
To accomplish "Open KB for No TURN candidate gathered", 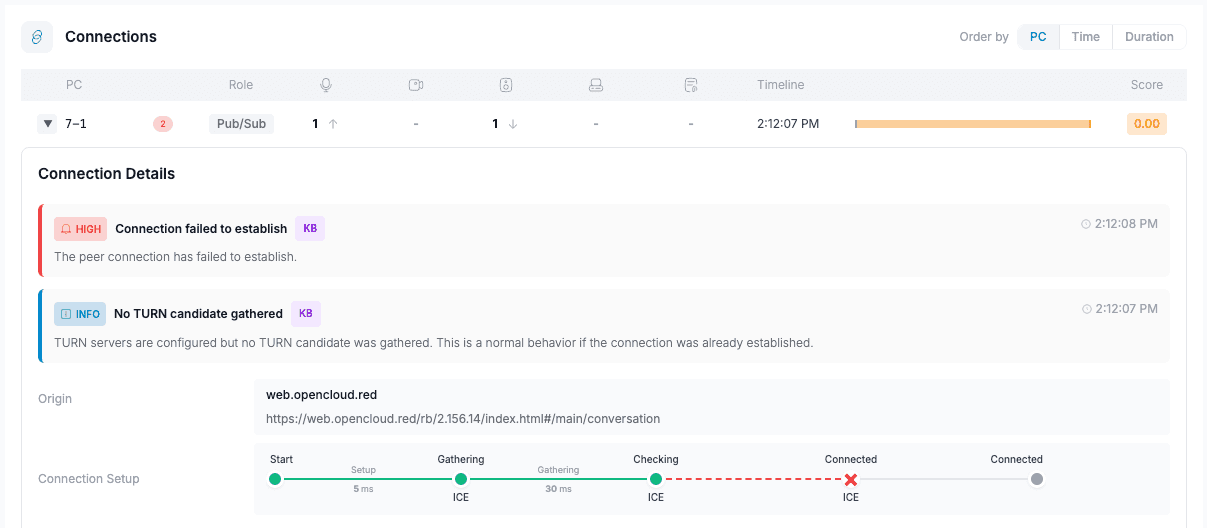I will click(x=306, y=314).
